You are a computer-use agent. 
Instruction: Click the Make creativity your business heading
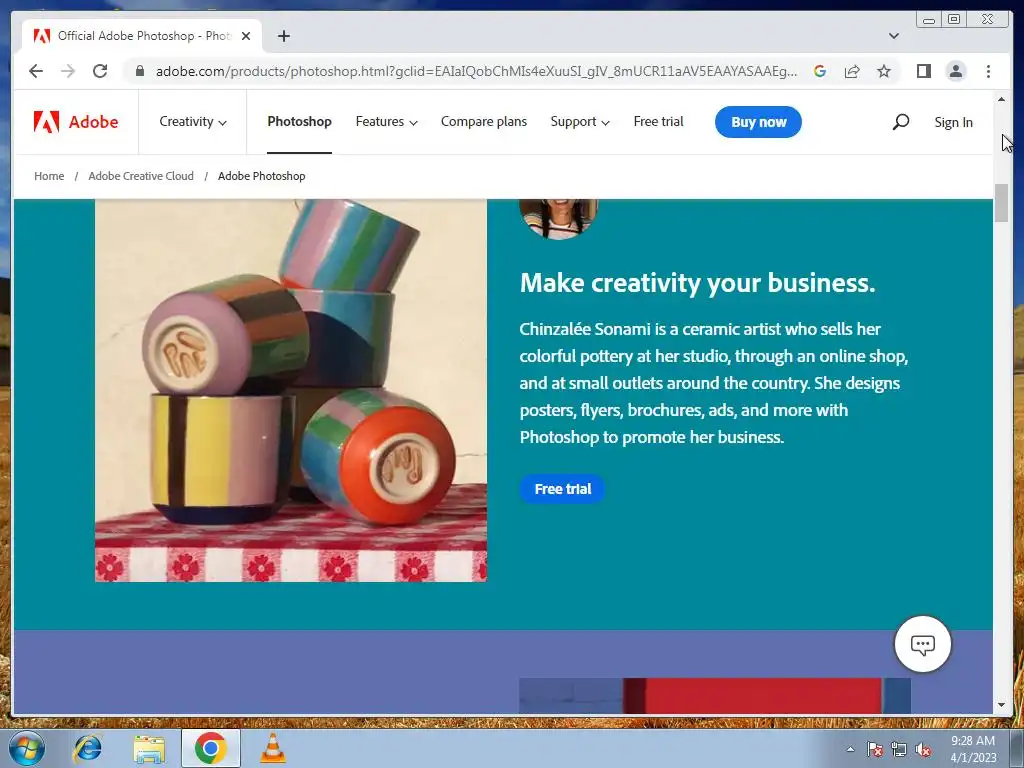click(697, 283)
